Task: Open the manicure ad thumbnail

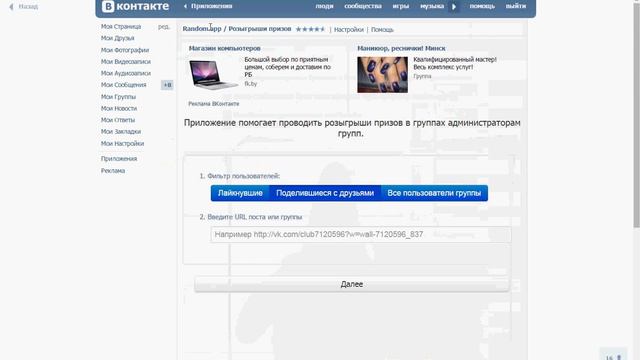Action: pos(382,75)
